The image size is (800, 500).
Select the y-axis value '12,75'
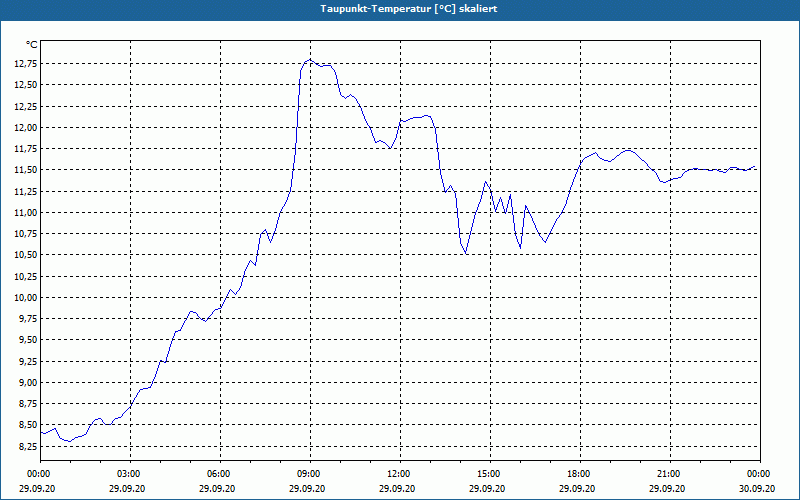[24, 64]
